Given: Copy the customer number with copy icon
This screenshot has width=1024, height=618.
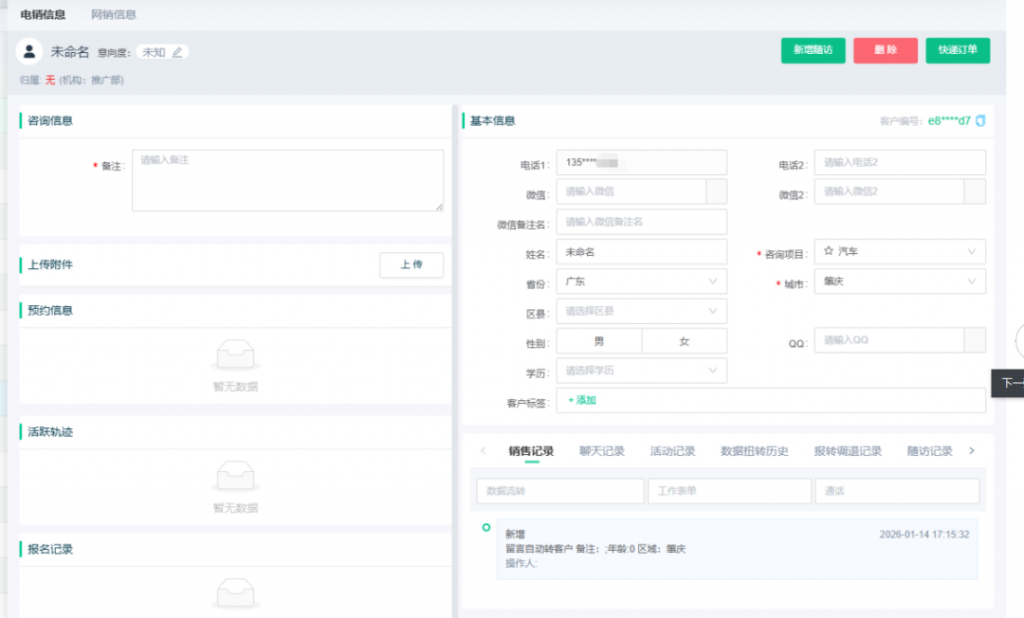Looking at the screenshot, I should click(980, 121).
